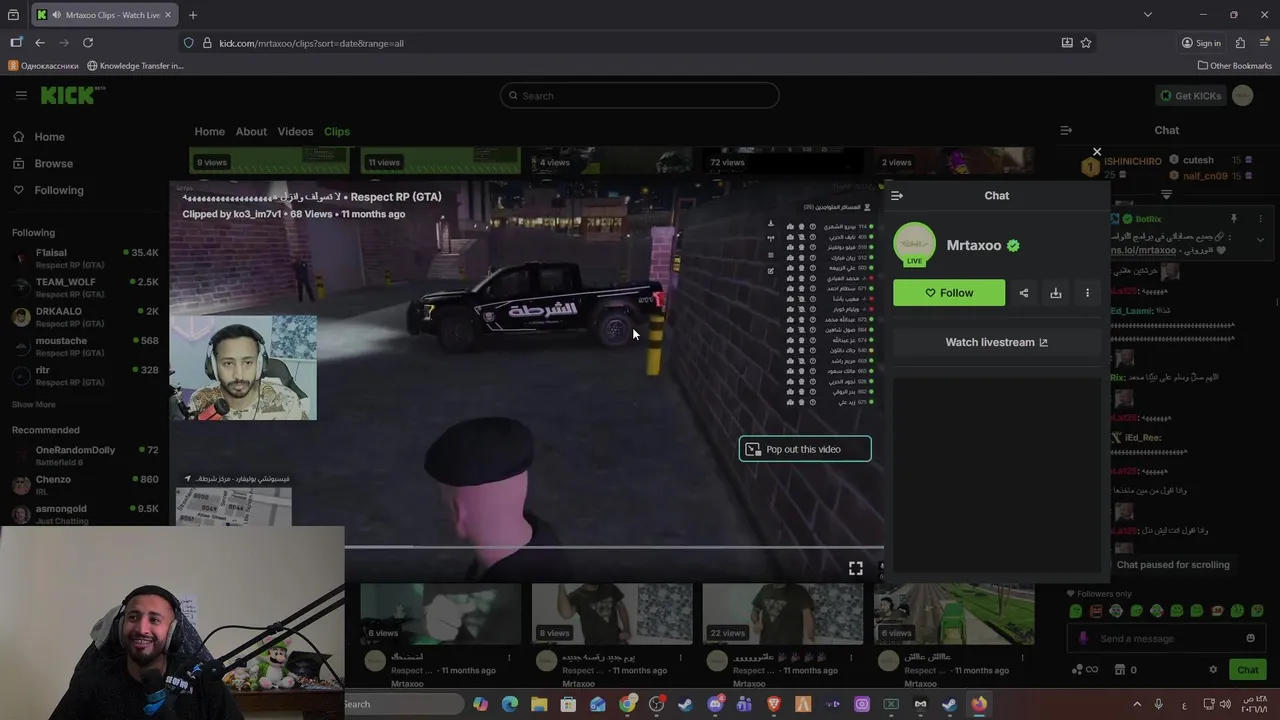
Task: Go to the Kick logo homepage
Action: pyautogui.click(x=73, y=95)
